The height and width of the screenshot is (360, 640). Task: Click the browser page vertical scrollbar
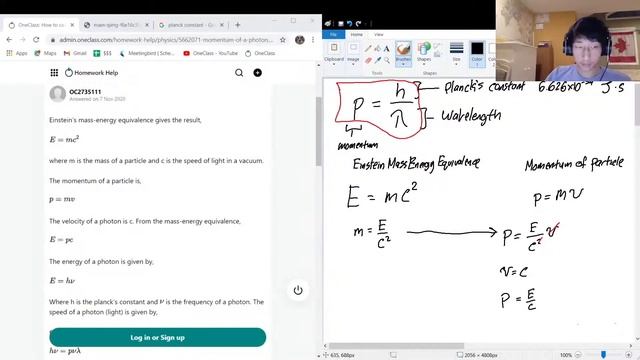click(x=319, y=131)
